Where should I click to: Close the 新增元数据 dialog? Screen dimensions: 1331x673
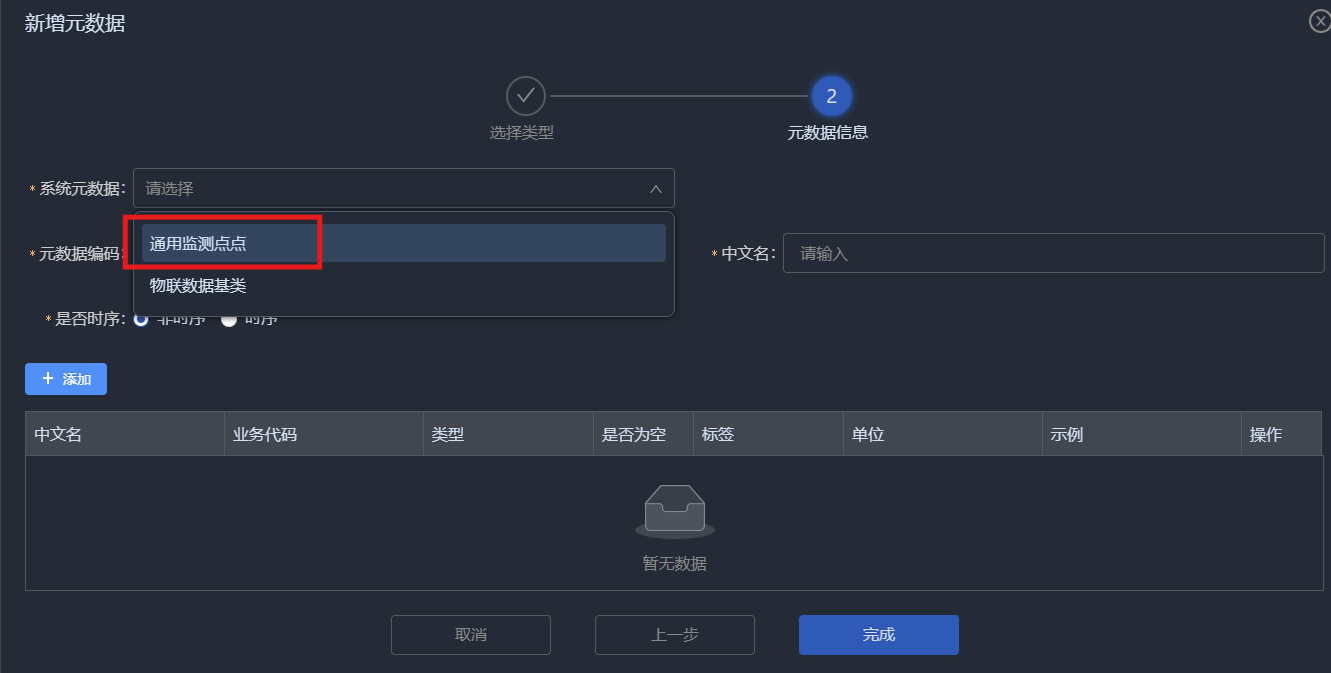[x=1320, y=21]
